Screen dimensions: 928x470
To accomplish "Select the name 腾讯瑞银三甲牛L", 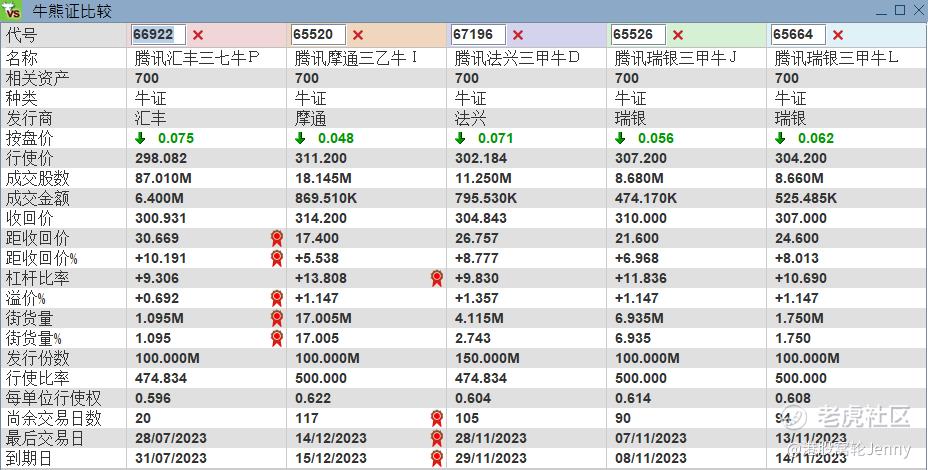I will [x=837, y=58].
